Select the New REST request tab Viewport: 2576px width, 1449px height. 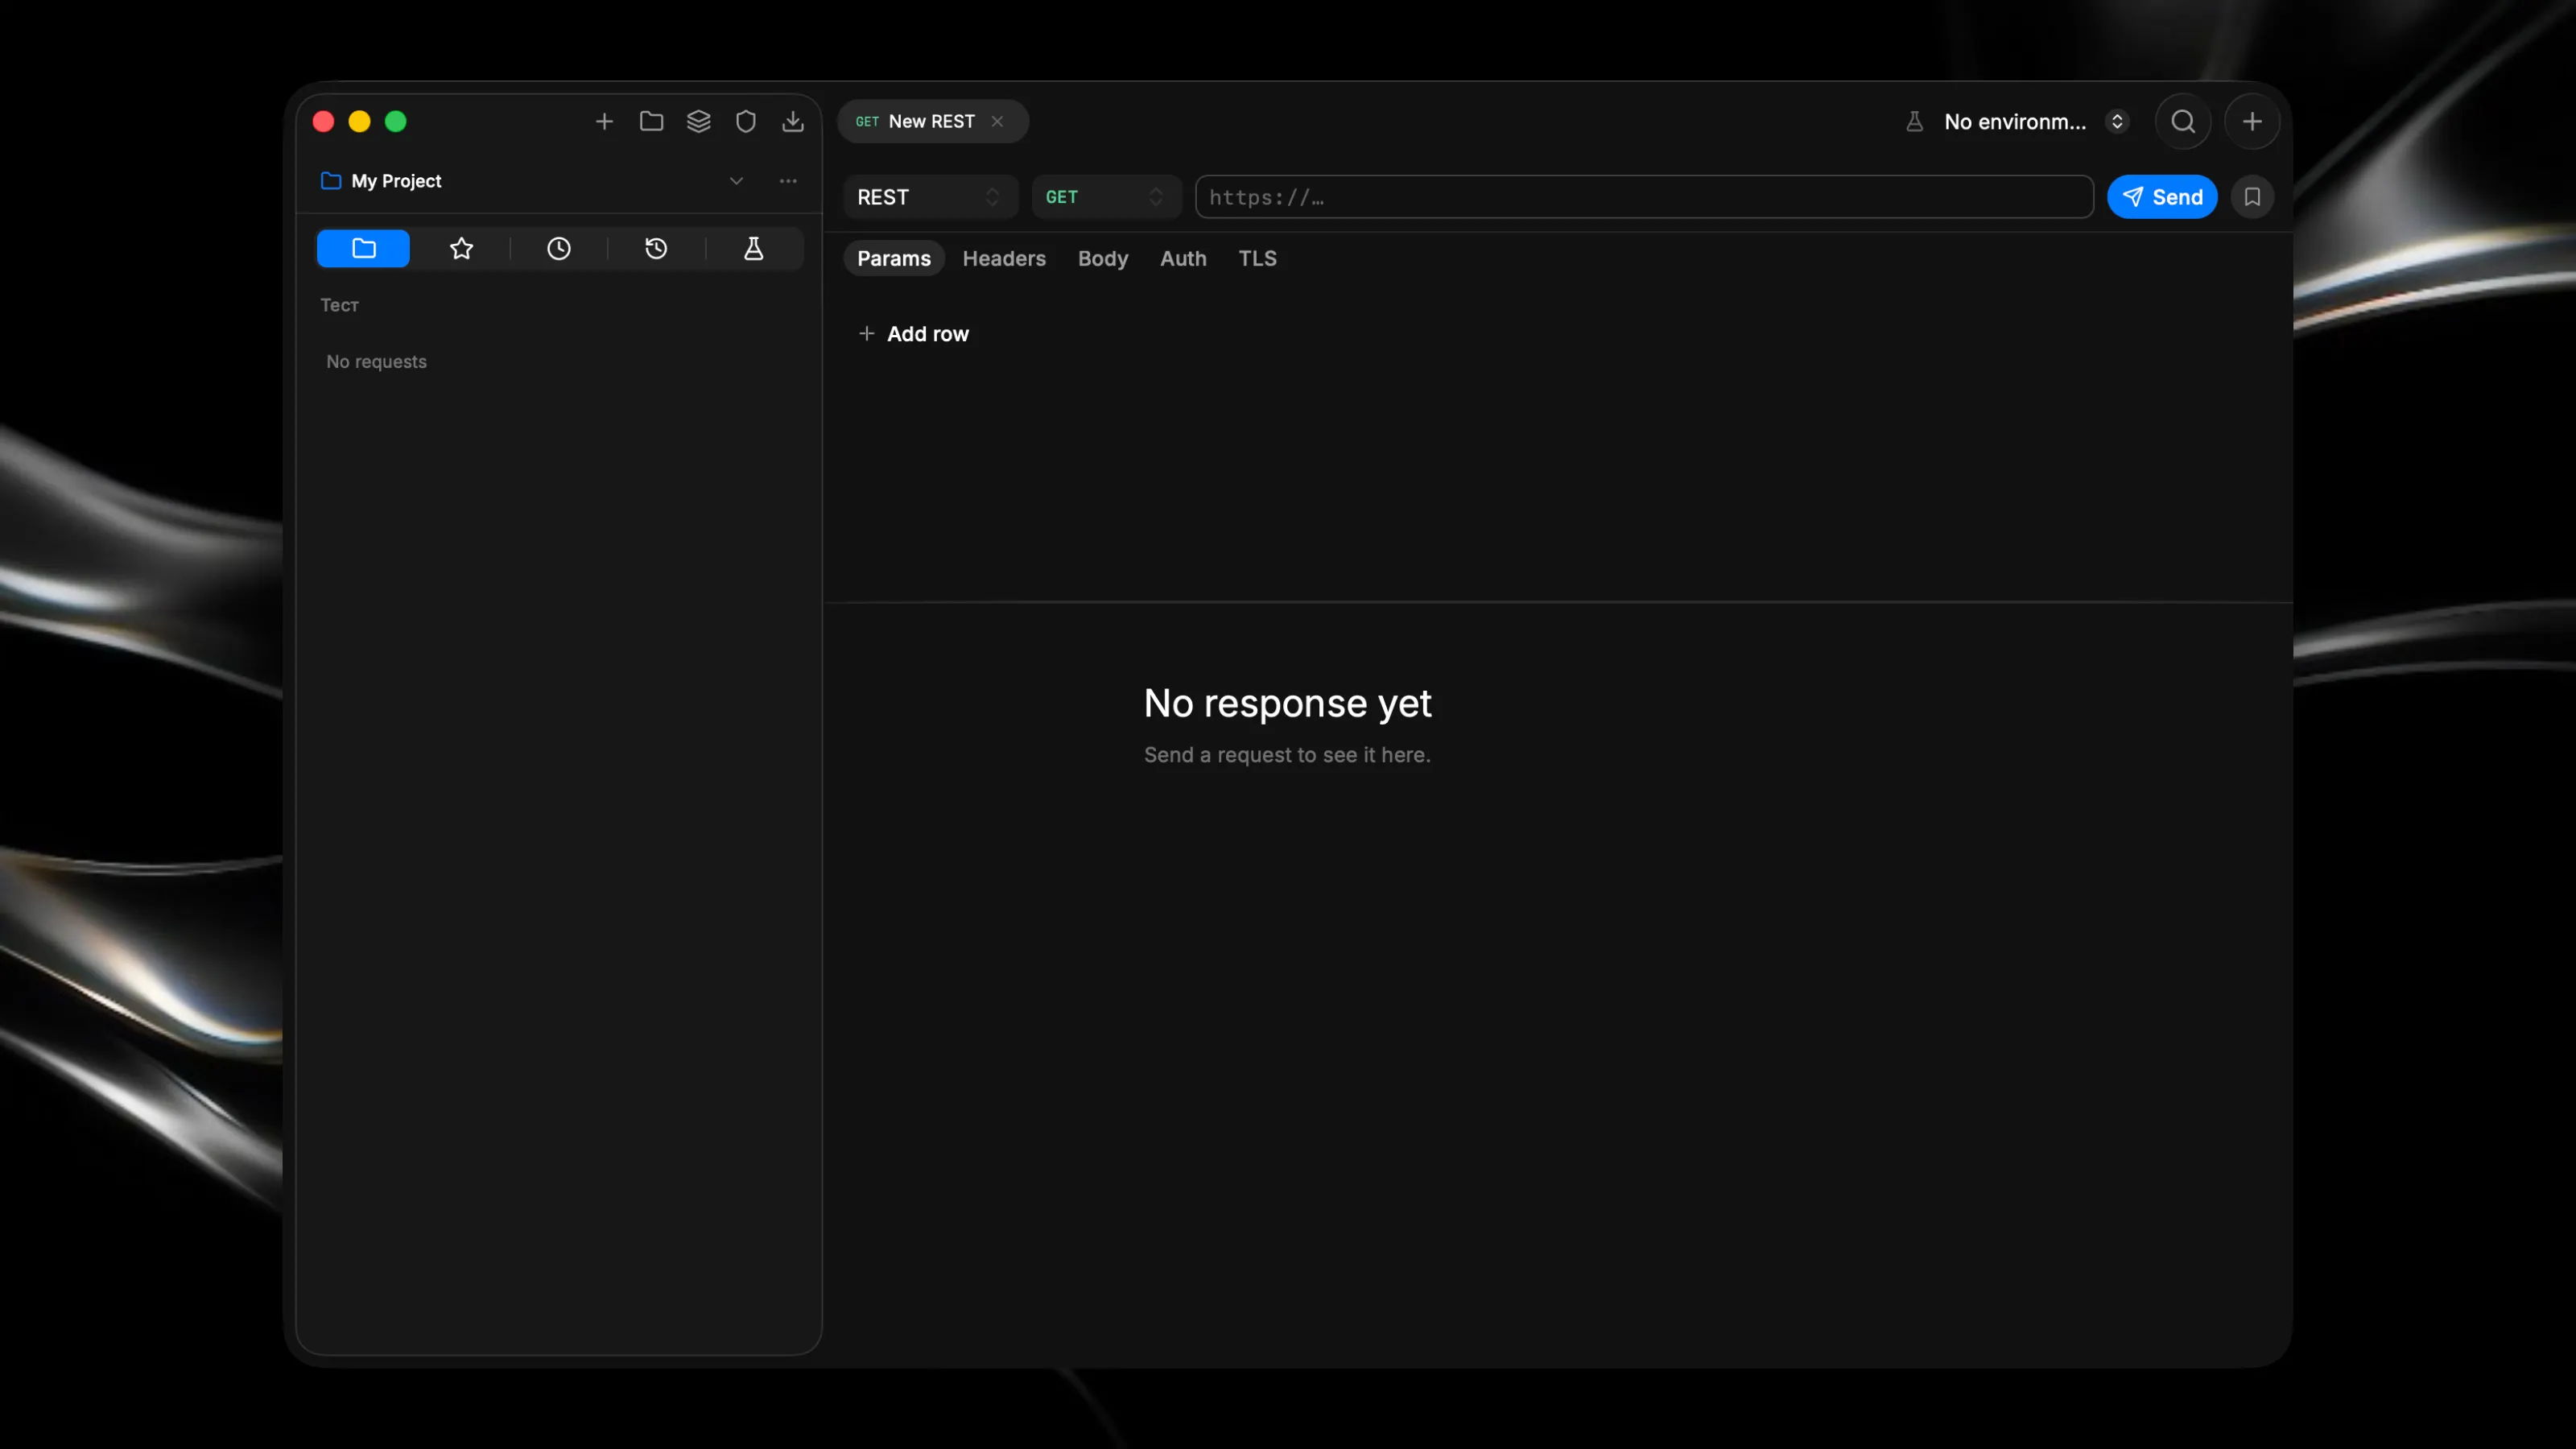coord(931,121)
